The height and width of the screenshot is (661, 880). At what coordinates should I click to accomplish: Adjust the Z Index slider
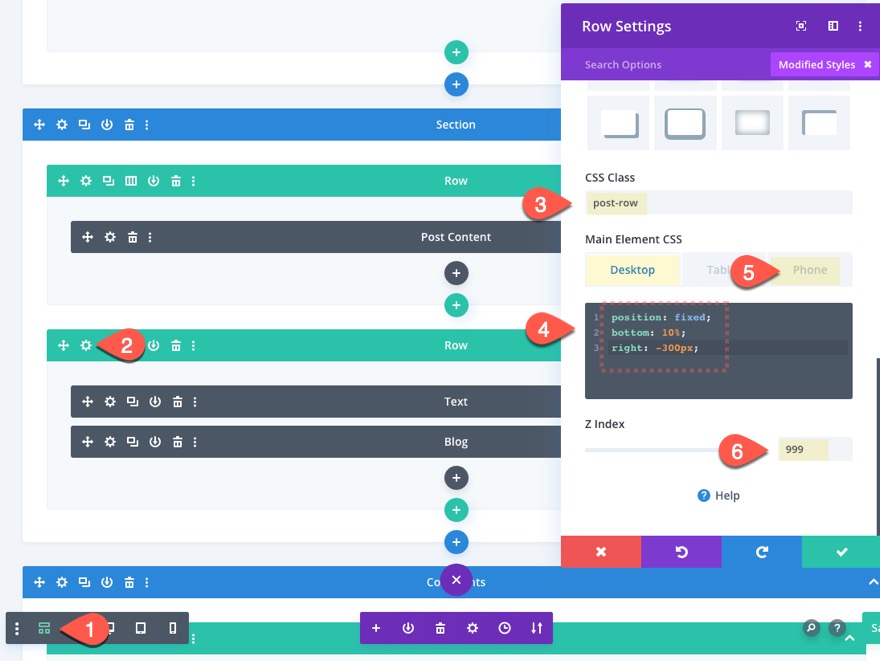[676, 449]
